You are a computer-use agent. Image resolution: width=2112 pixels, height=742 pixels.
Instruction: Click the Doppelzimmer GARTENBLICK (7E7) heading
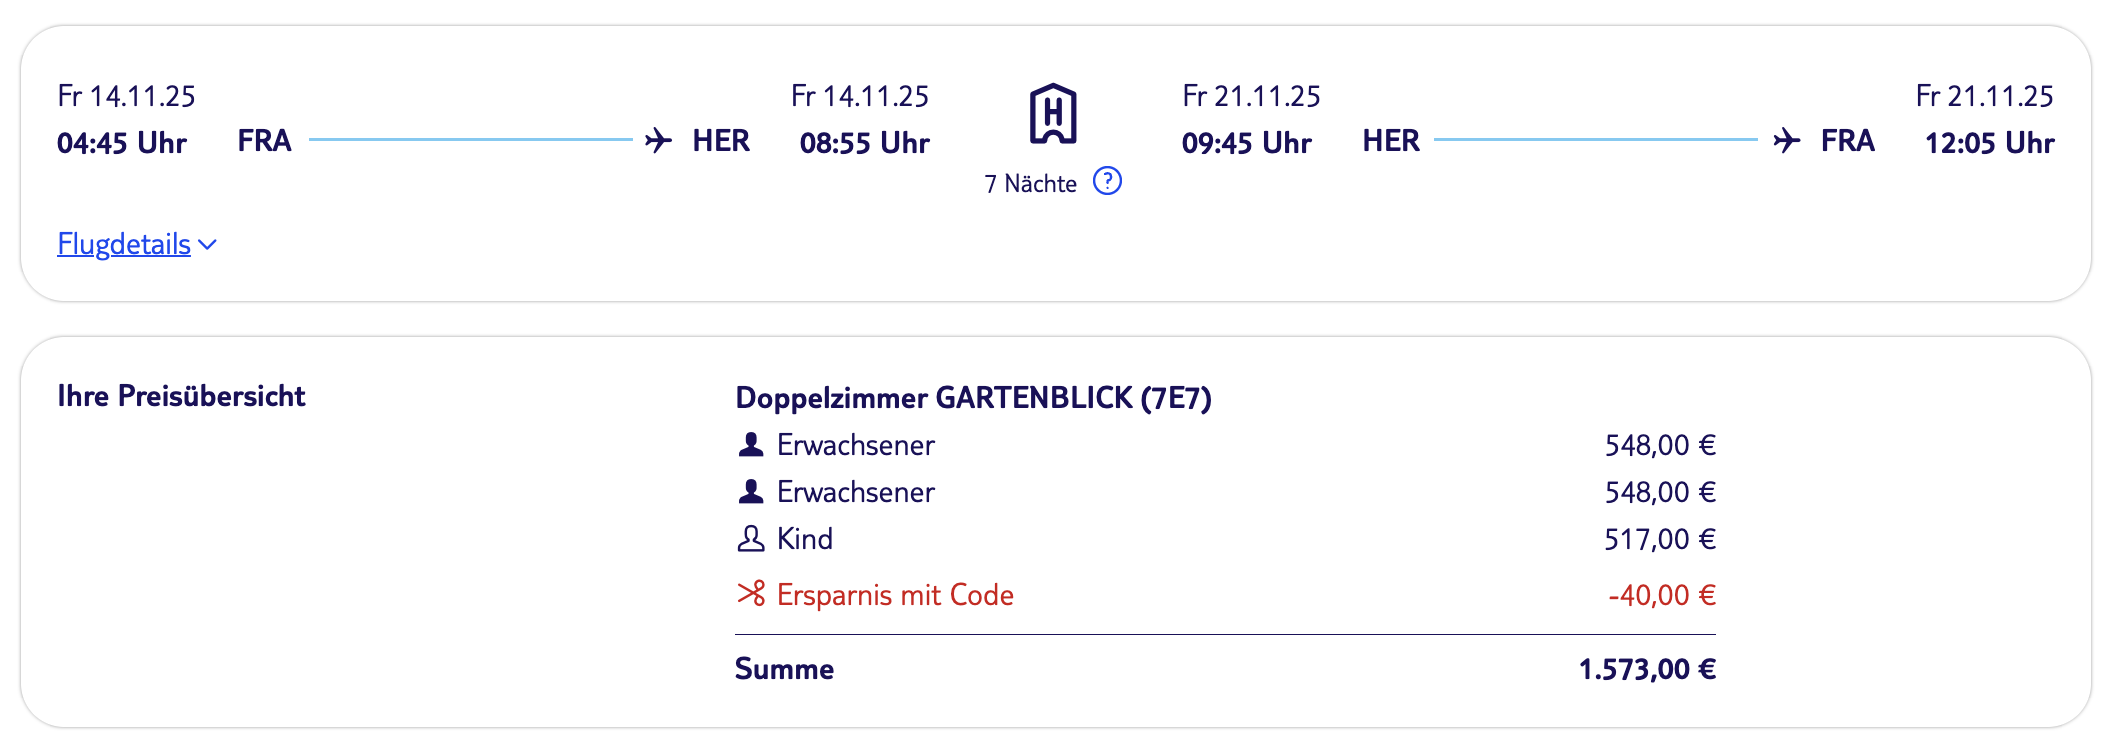click(x=973, y=398)
